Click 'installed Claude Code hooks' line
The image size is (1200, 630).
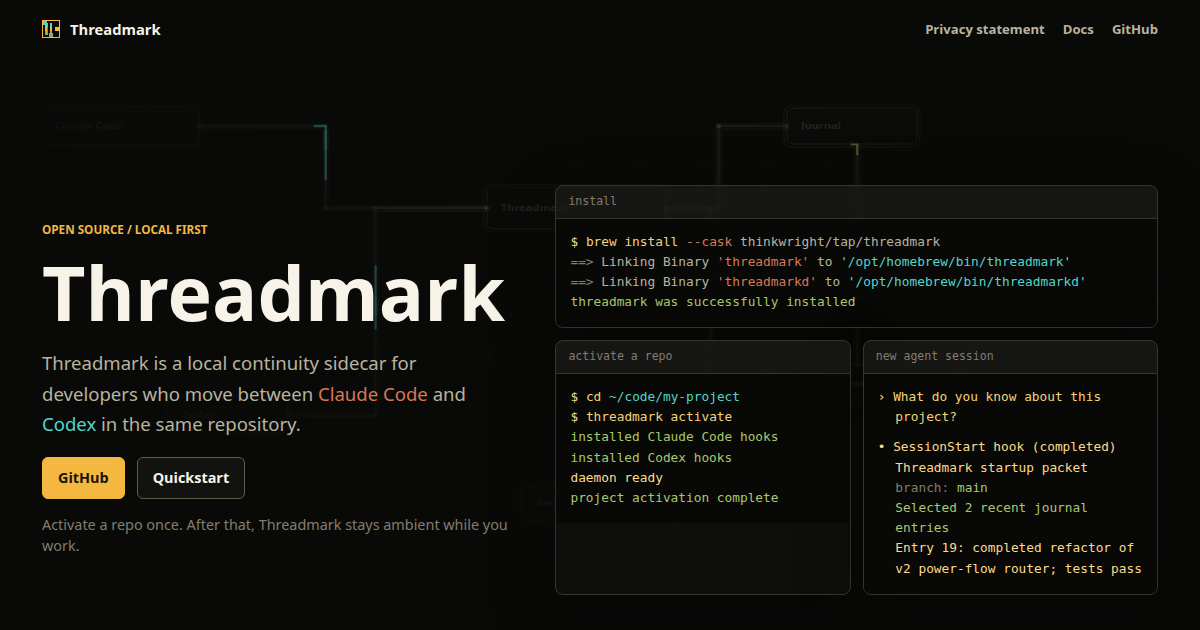pyautogui.click(x=674, y=437)
